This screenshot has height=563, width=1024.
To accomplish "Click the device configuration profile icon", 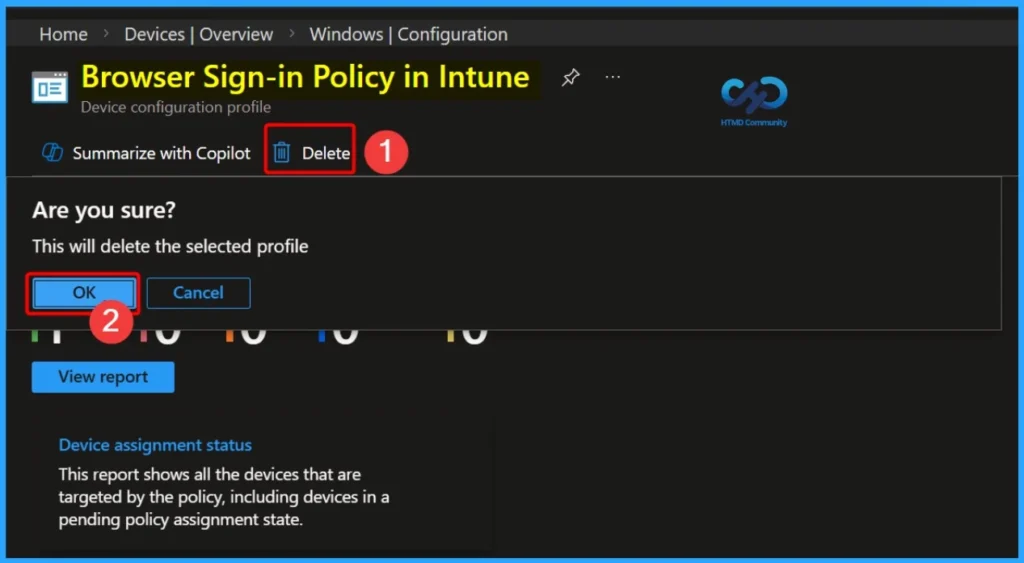I will [x=50, y=87].
